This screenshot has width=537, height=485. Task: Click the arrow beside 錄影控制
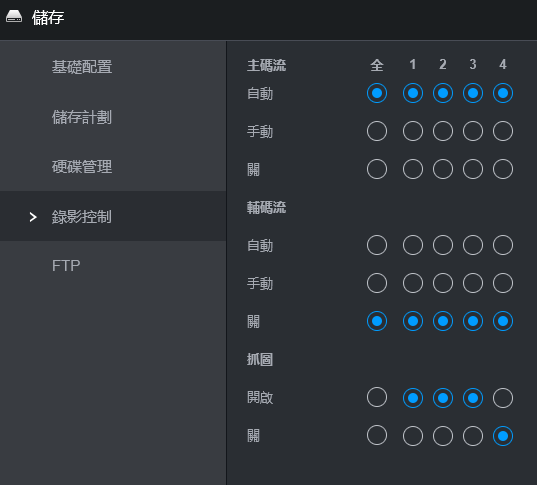pos(33,217)
